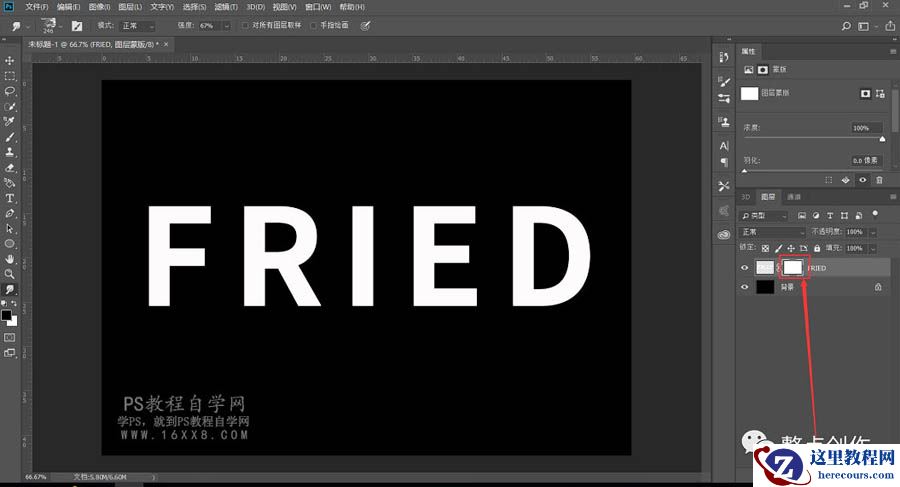Open Properties panel flyout menu
Image resolution: width=900 pixels, height=487 pixels.
[893, 51]
